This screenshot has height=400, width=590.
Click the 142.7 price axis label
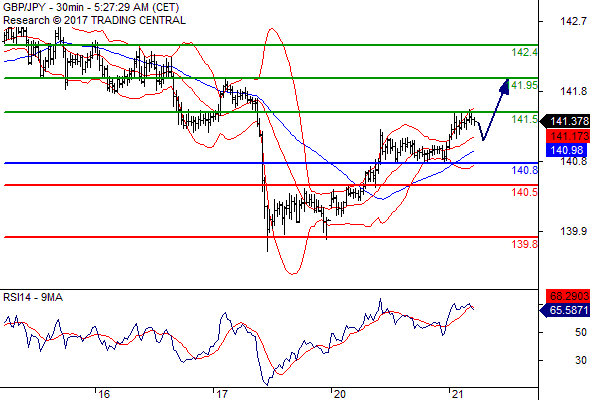573,21
